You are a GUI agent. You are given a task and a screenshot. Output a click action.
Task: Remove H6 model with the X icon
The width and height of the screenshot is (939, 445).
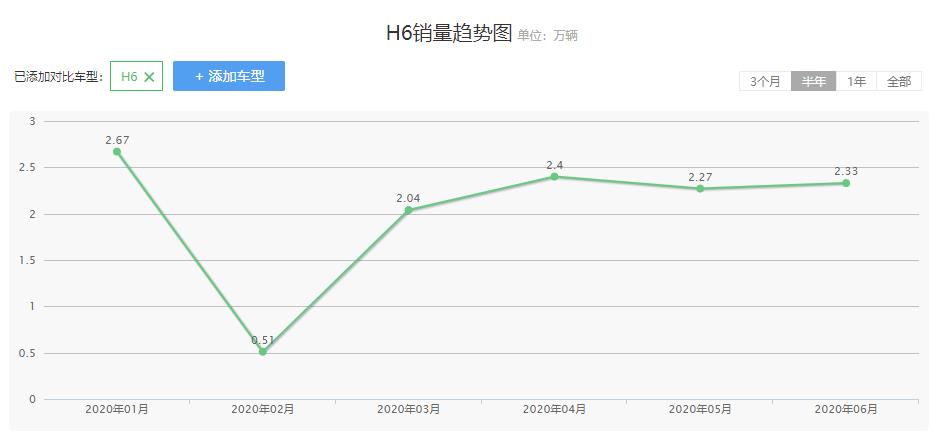(x=150, y=77)
